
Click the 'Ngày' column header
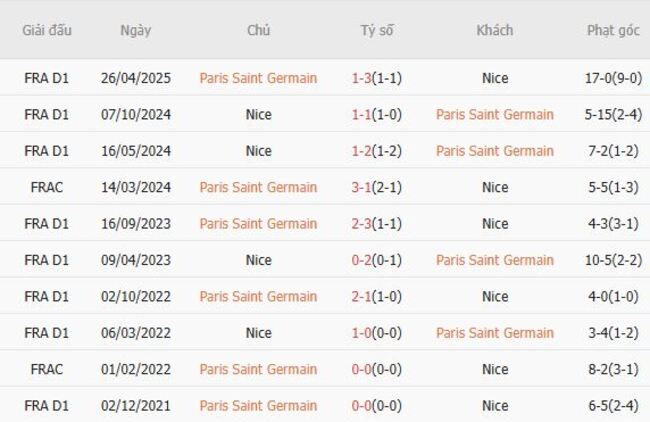click(136, 30)
